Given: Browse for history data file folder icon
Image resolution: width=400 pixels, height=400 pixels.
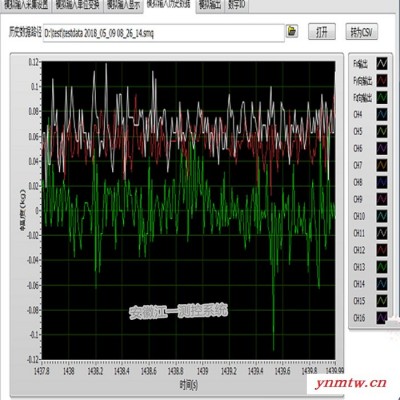Looking at the screenshot, I should [292, 31].
